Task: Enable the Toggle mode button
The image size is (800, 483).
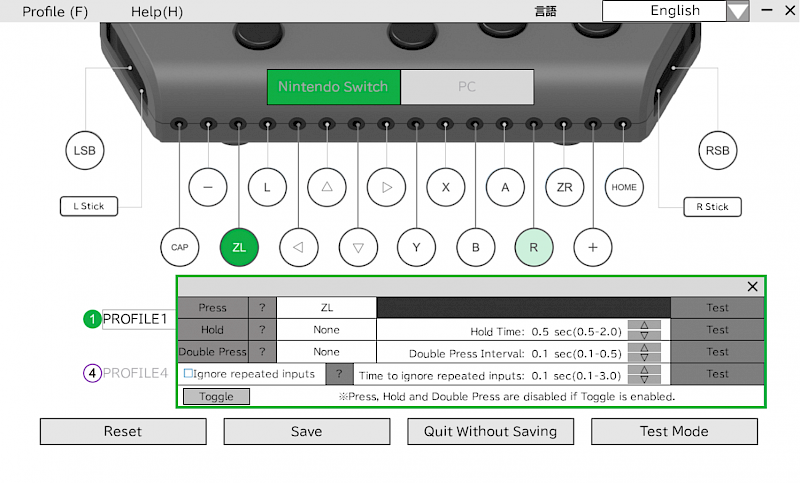Action: click(216, 396)
